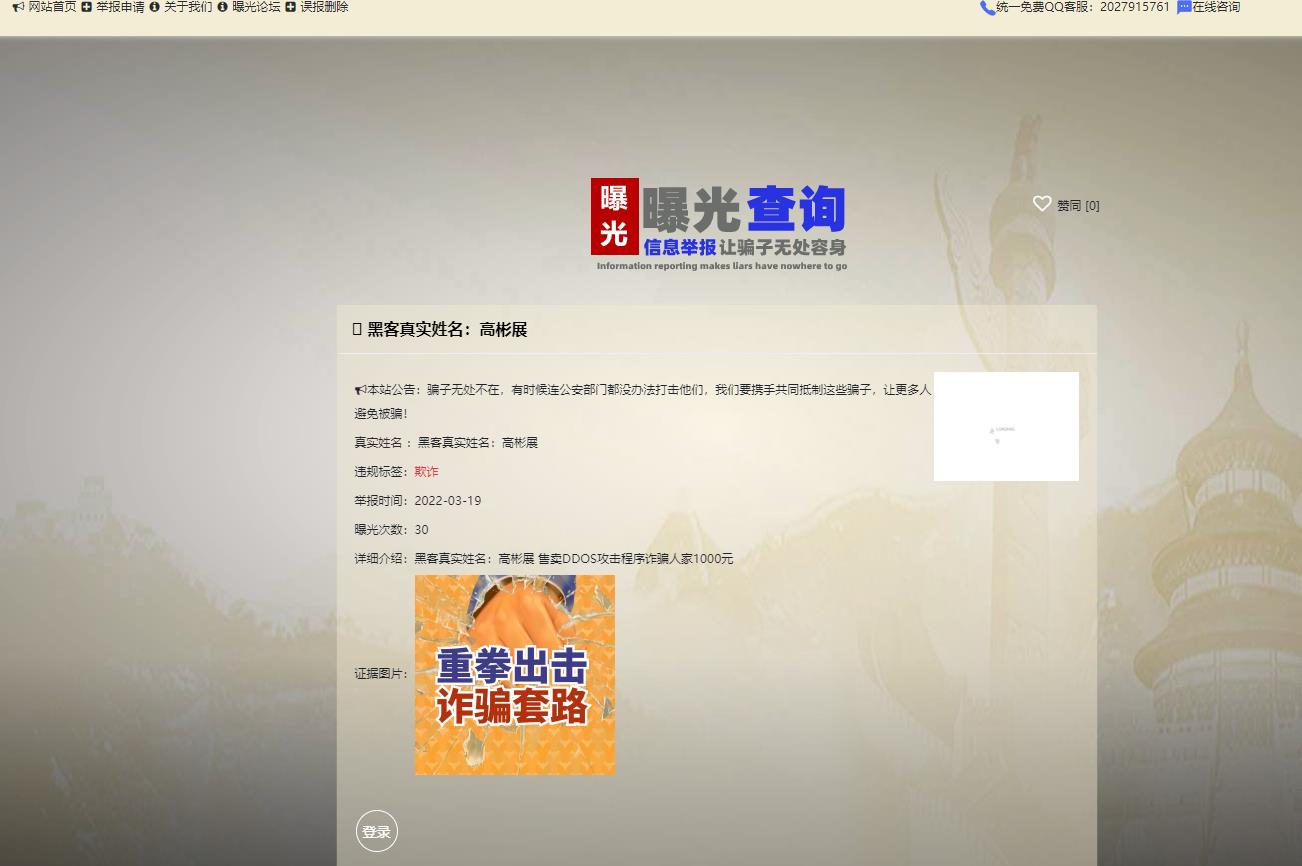The image size is (1302, 866).
Task: Click the info icon beside 关于我们
Action: (x=155, y=7)
